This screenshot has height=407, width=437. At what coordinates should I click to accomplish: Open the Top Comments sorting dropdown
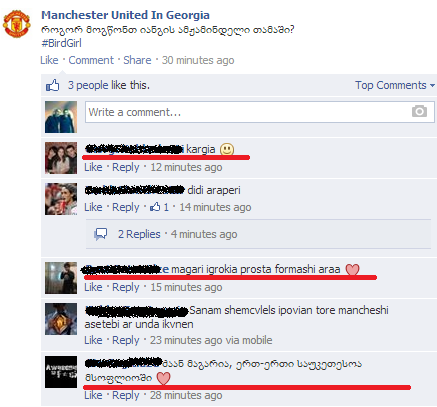[395, 85]
